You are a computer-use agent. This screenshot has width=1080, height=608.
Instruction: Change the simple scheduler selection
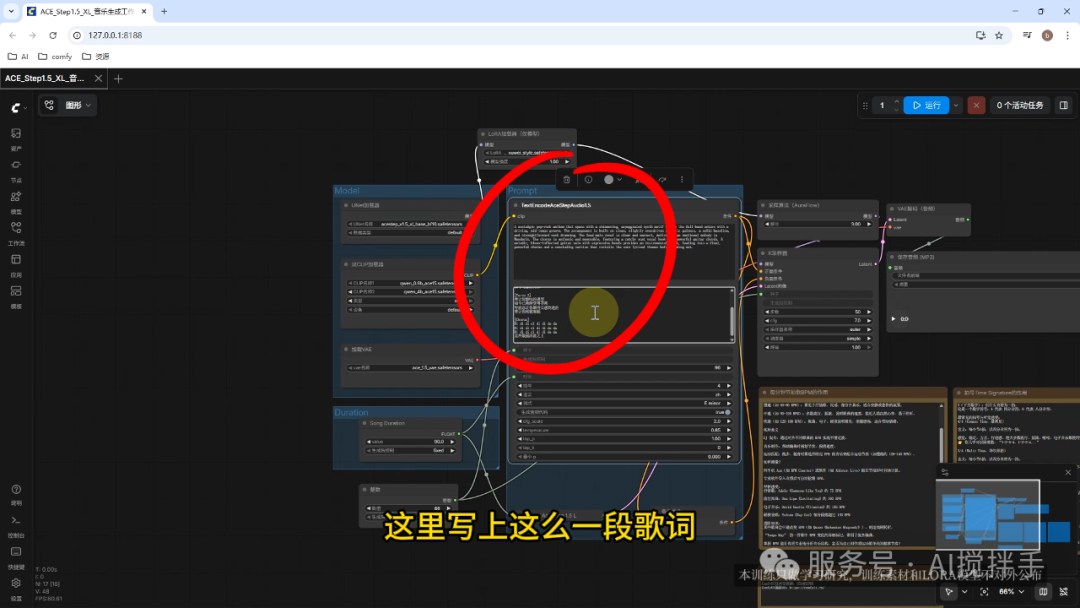pyautogui.click(x=818, y=339)
